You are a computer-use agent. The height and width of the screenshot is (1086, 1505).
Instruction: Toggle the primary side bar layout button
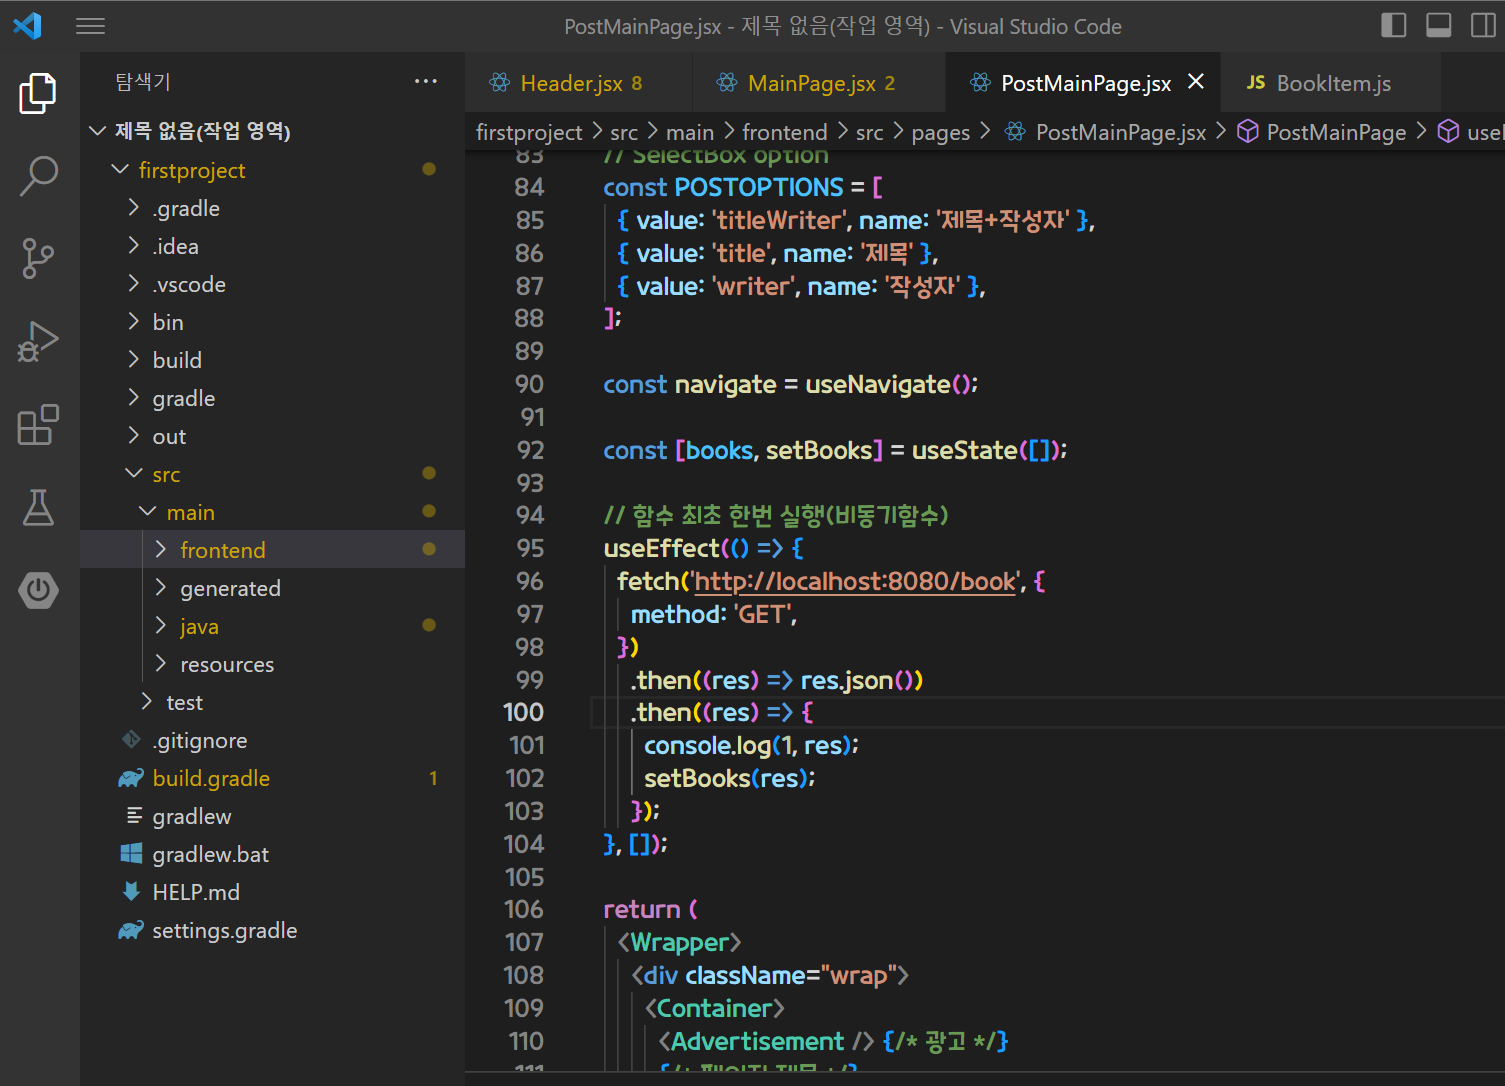1393,26
